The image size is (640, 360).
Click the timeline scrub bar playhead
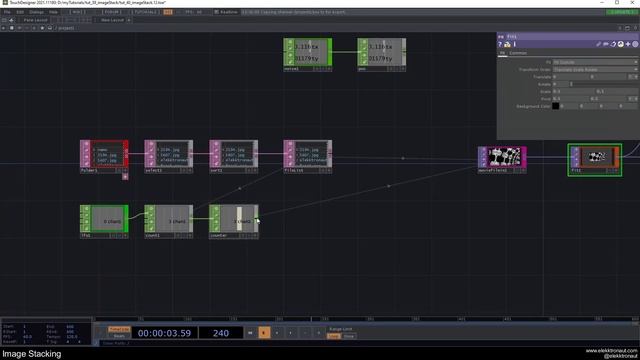click(311, 319)
